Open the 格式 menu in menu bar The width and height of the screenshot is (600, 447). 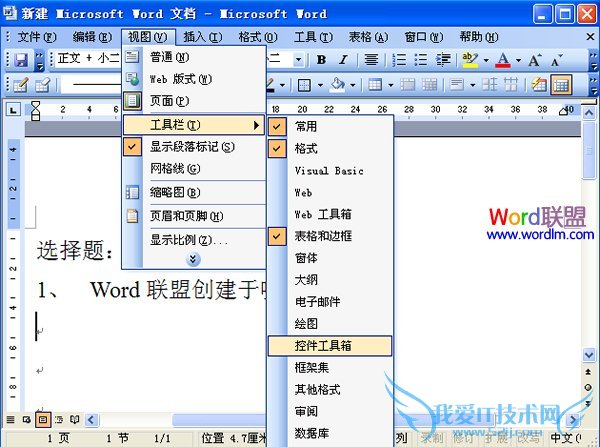258,37
